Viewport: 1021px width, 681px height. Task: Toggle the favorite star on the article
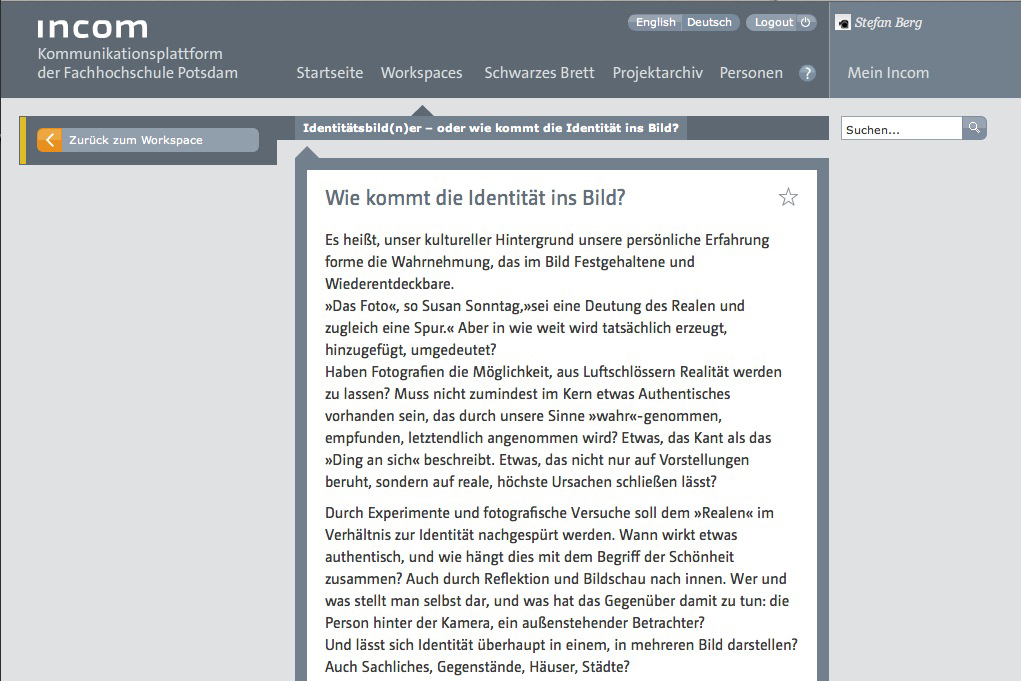pyautogui.click(x=788, y=197)
